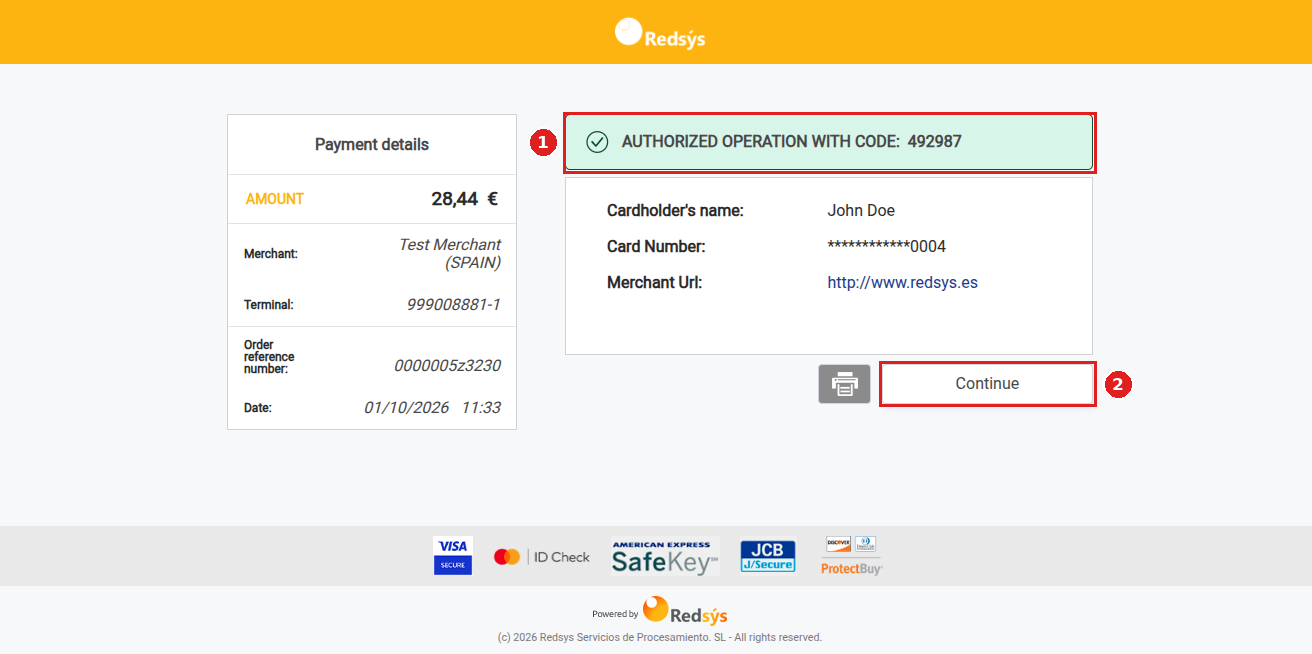Select the authorization code 492987
1312x654 pixels.
pos(934,142)
